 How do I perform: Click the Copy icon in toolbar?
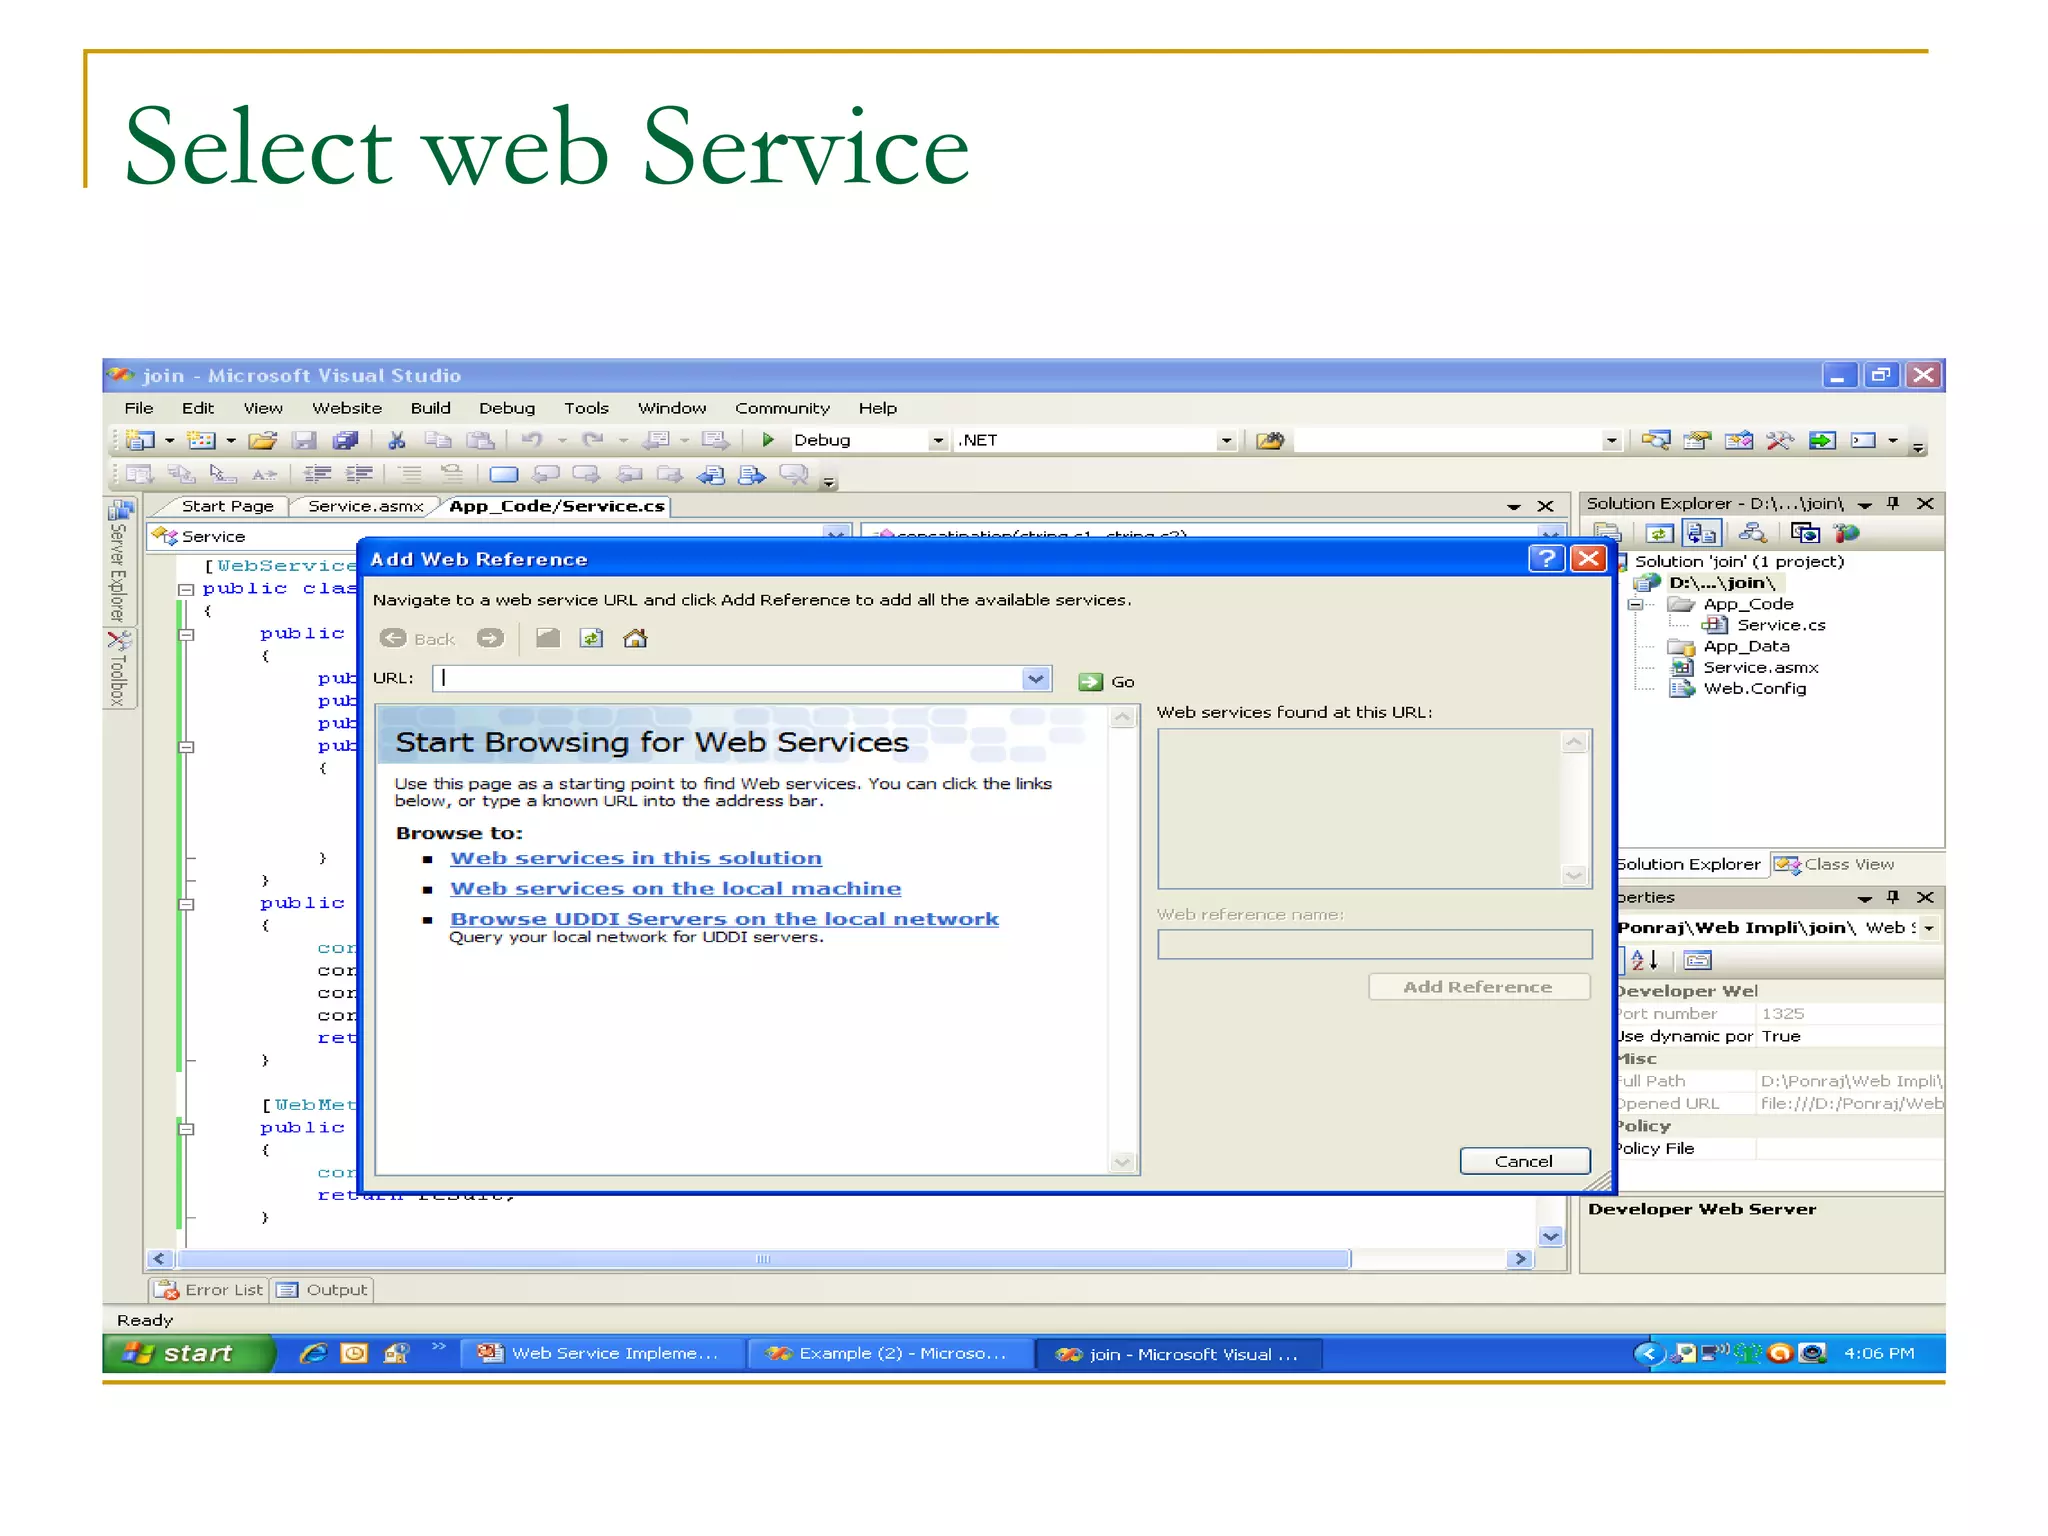(x=438, y=440)
